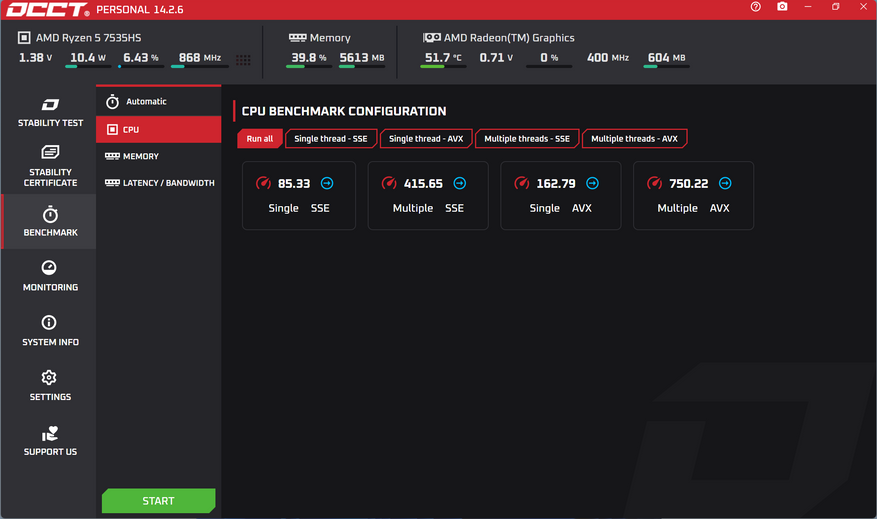The height and width of the screenshot is (519, 877).
Task: Click the red gauge icon beside 415.65
Action: [389, 183]
